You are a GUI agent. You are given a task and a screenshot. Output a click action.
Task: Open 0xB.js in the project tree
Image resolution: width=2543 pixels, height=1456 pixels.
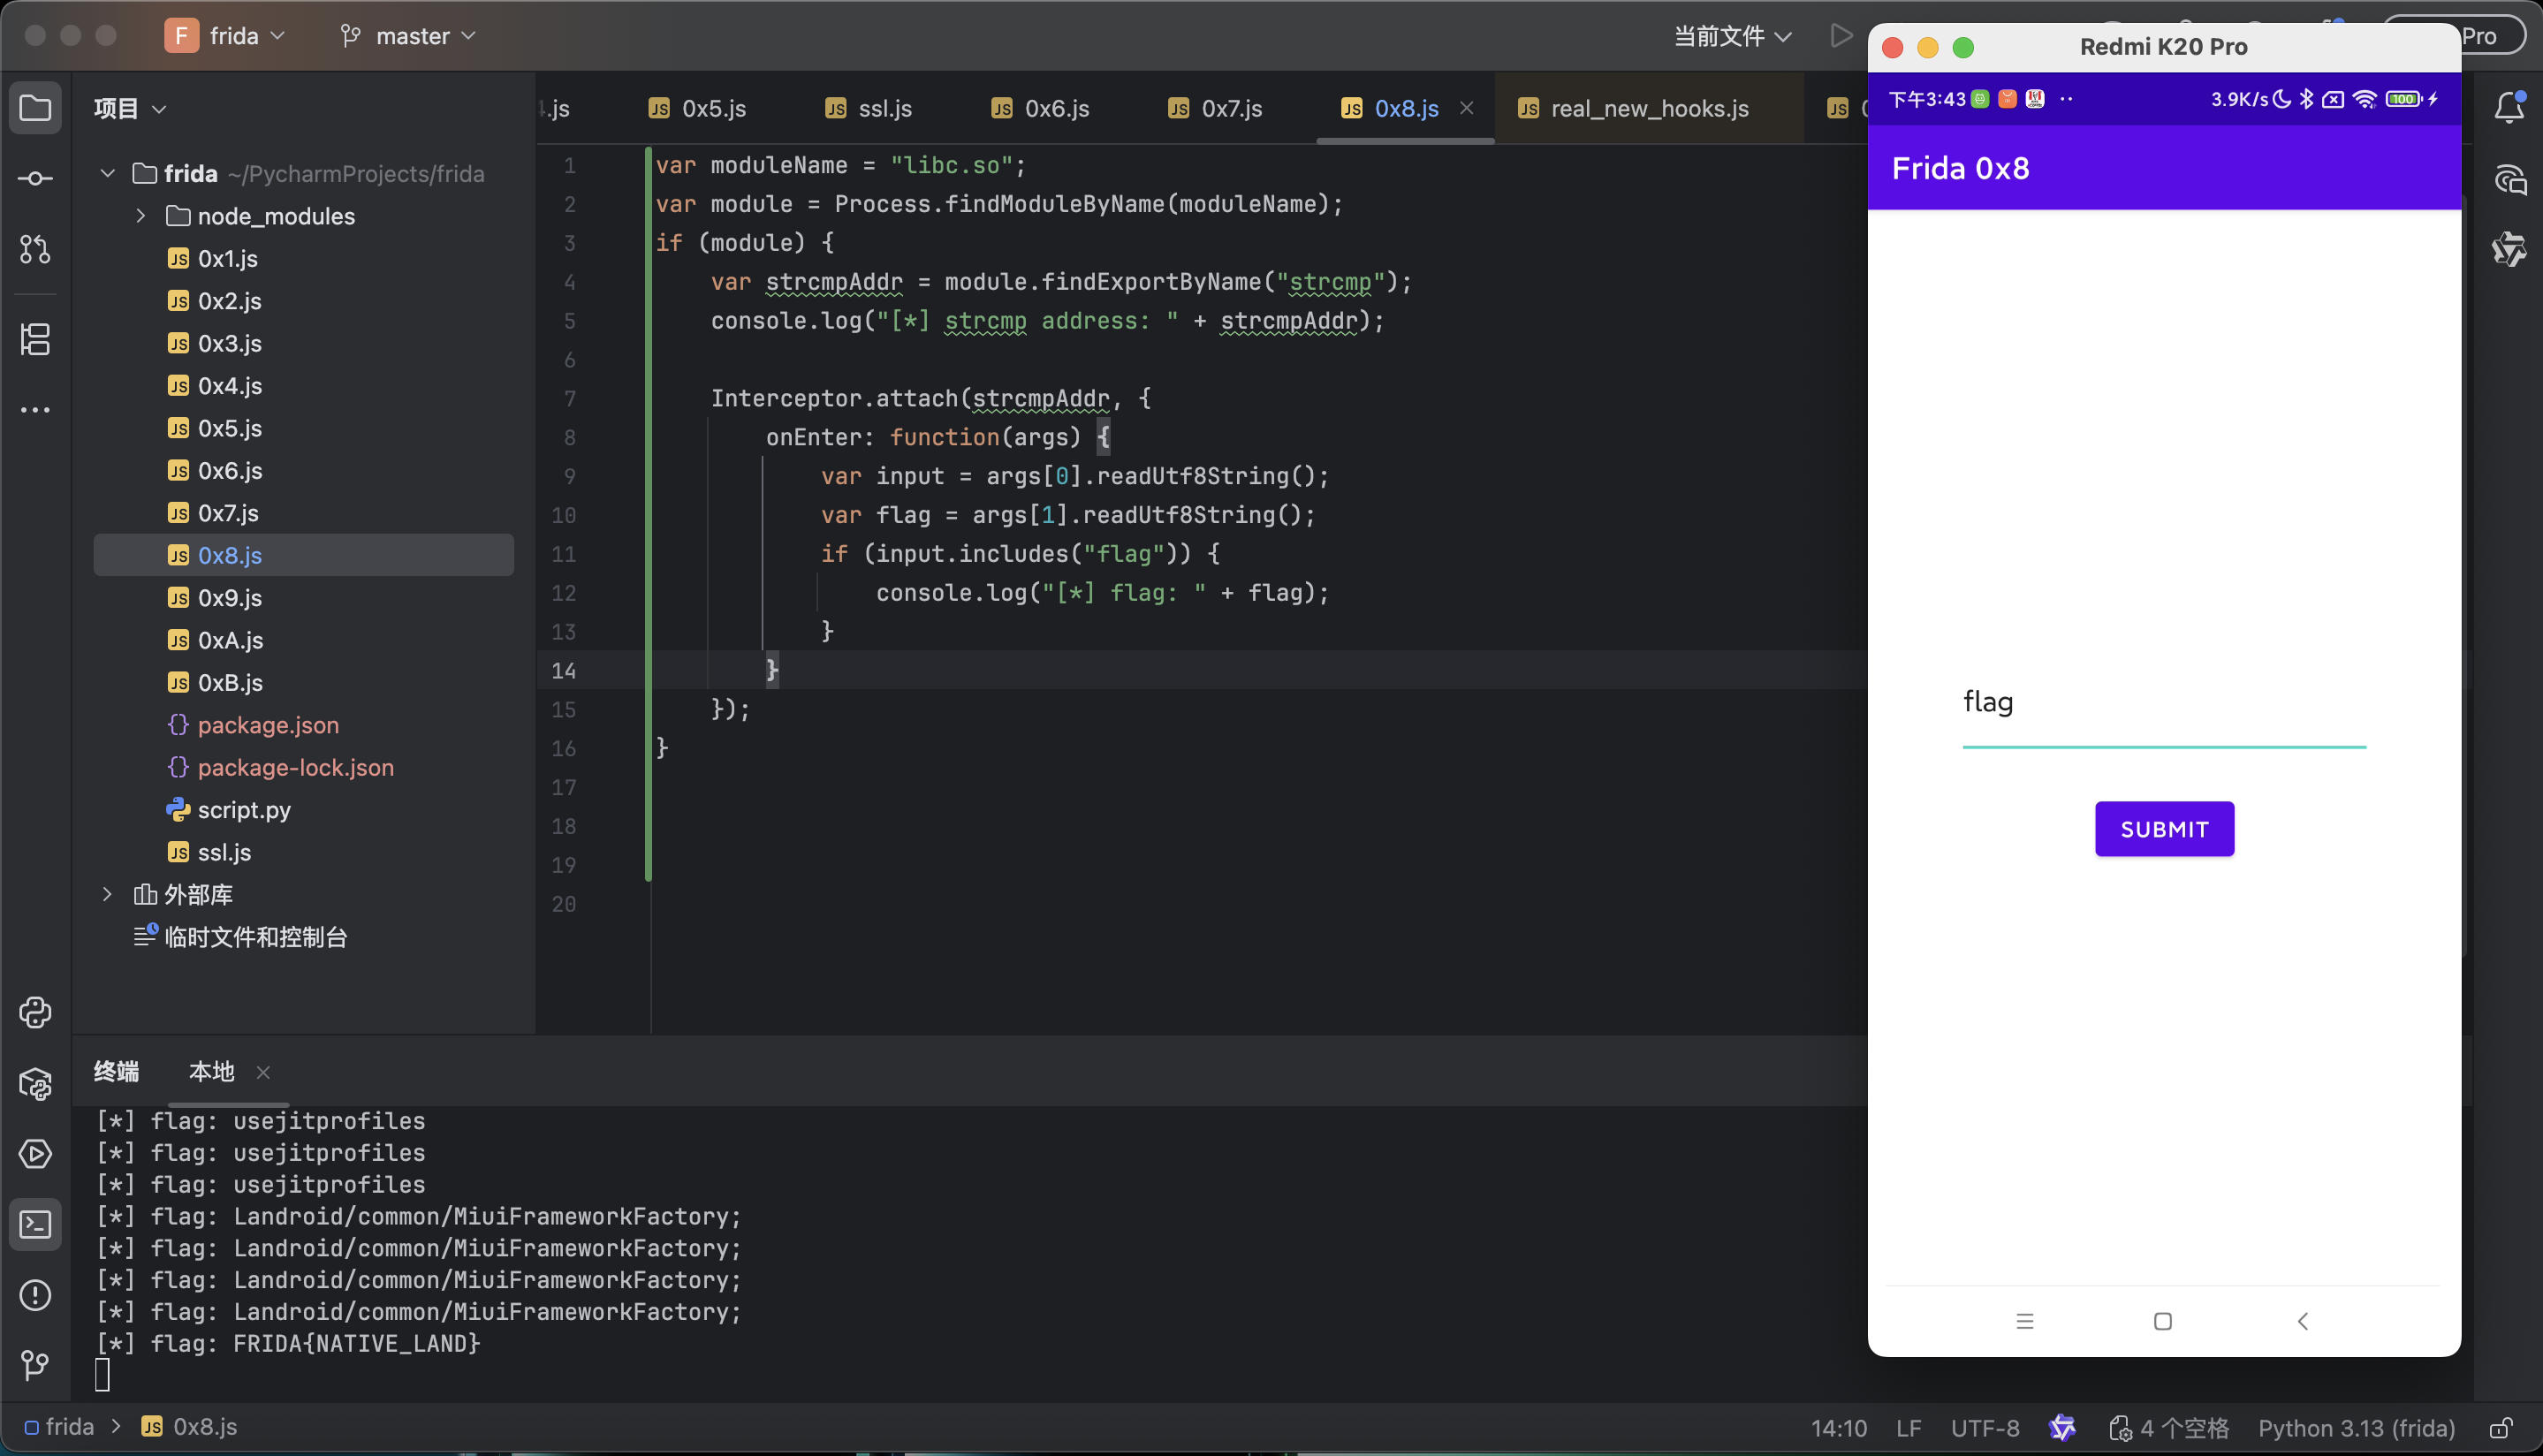(230, 682)
